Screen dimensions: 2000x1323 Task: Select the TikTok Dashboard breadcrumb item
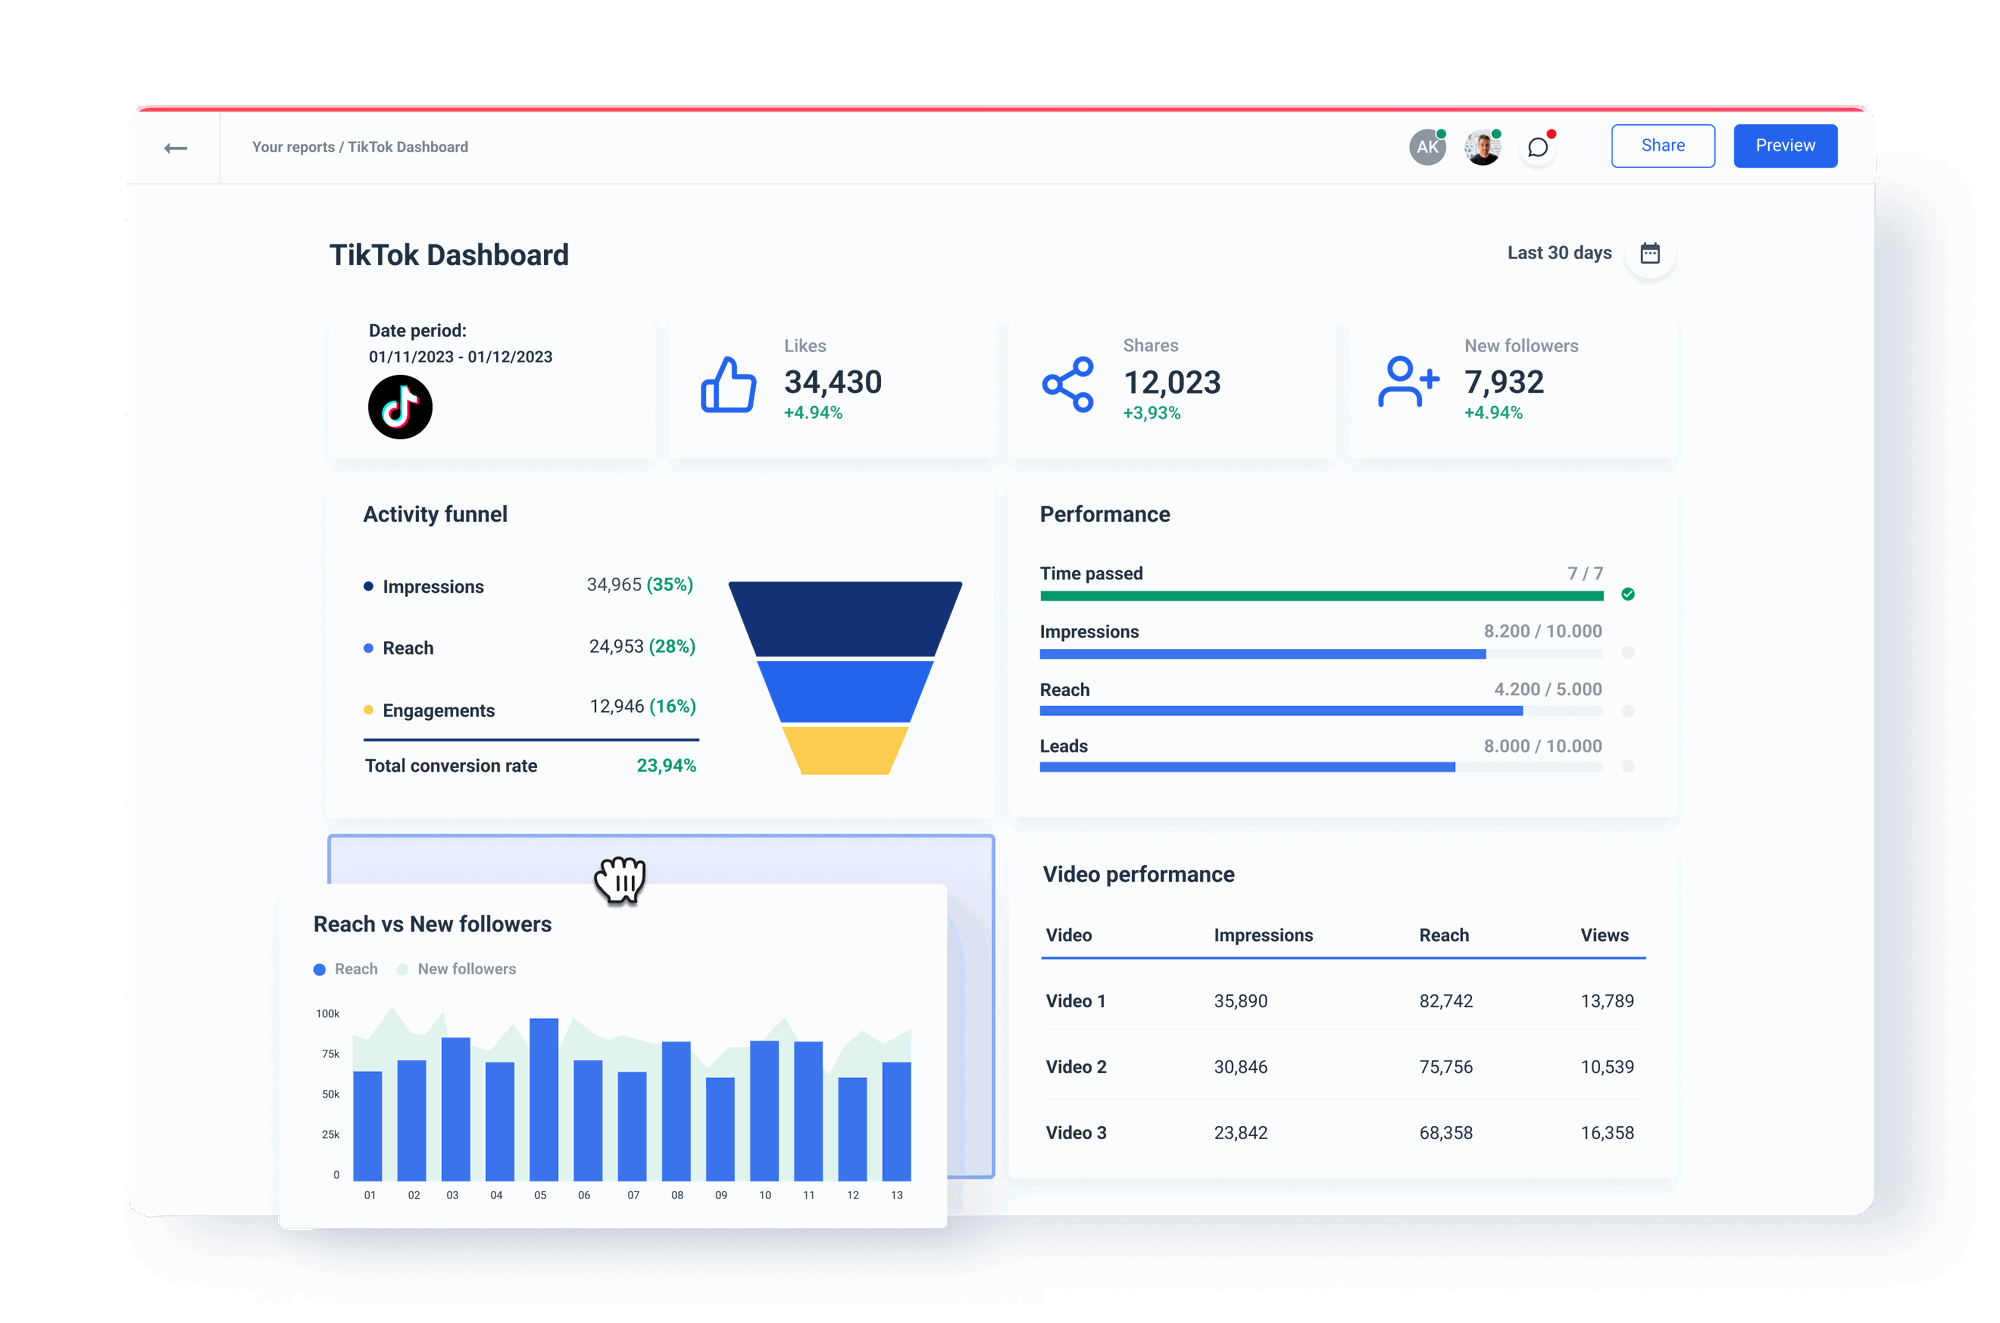(408, 146)
